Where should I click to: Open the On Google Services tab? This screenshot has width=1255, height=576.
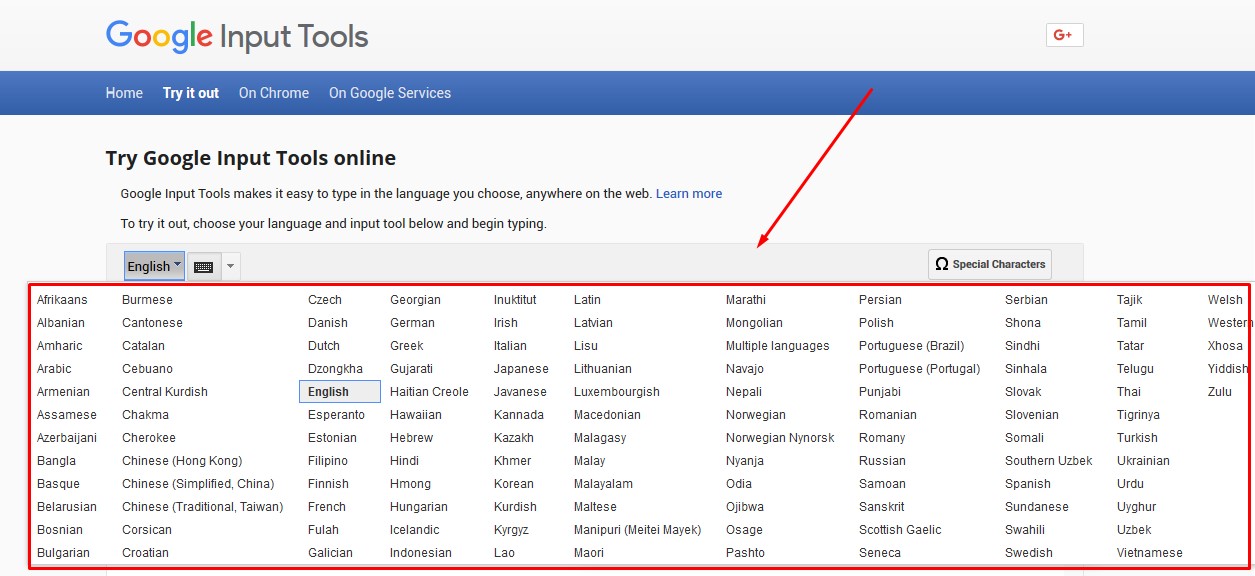390,93
